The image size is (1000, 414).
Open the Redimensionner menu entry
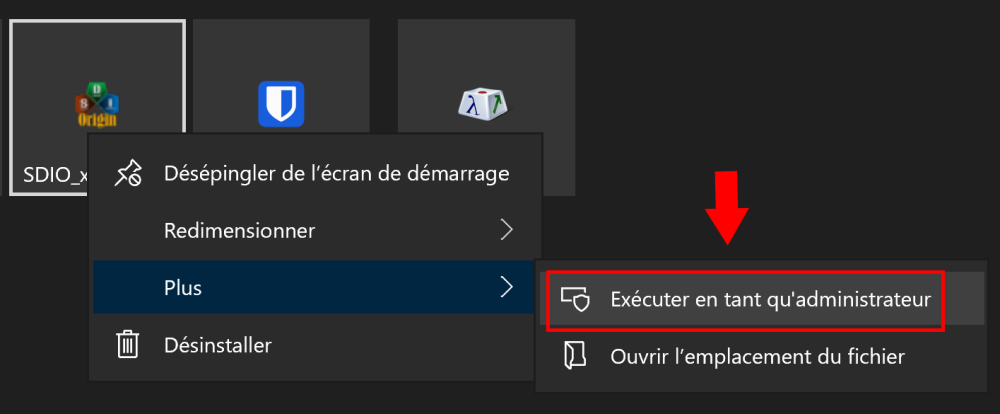click(240, 230)
